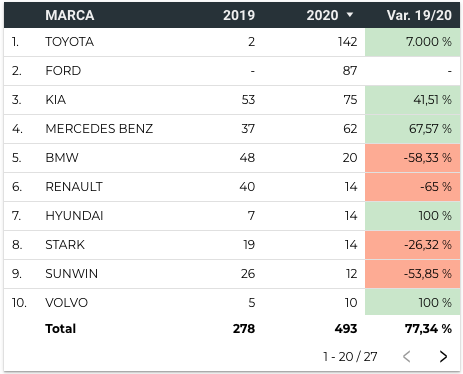Select the FORD brand name

(63, 71)
